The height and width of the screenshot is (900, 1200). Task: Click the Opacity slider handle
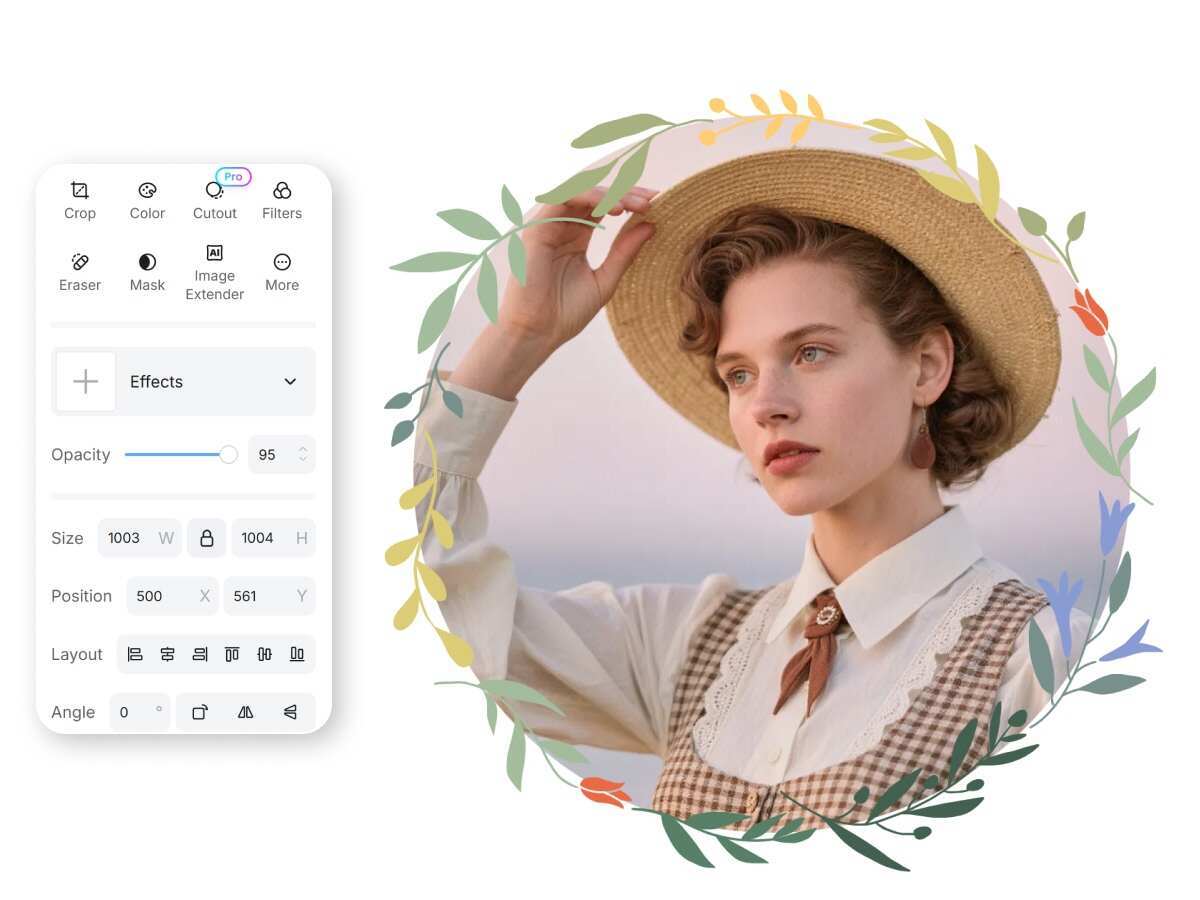[228, 455]
